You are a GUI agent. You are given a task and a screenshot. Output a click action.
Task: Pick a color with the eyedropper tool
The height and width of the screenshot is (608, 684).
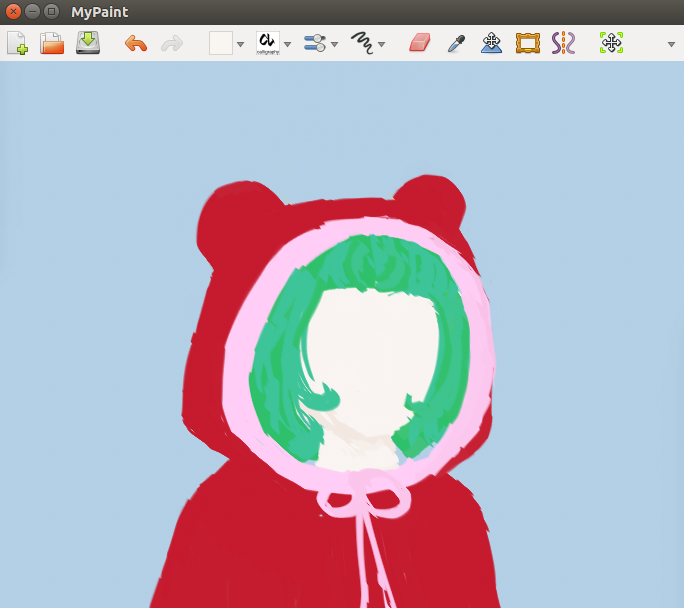[455, 43]
